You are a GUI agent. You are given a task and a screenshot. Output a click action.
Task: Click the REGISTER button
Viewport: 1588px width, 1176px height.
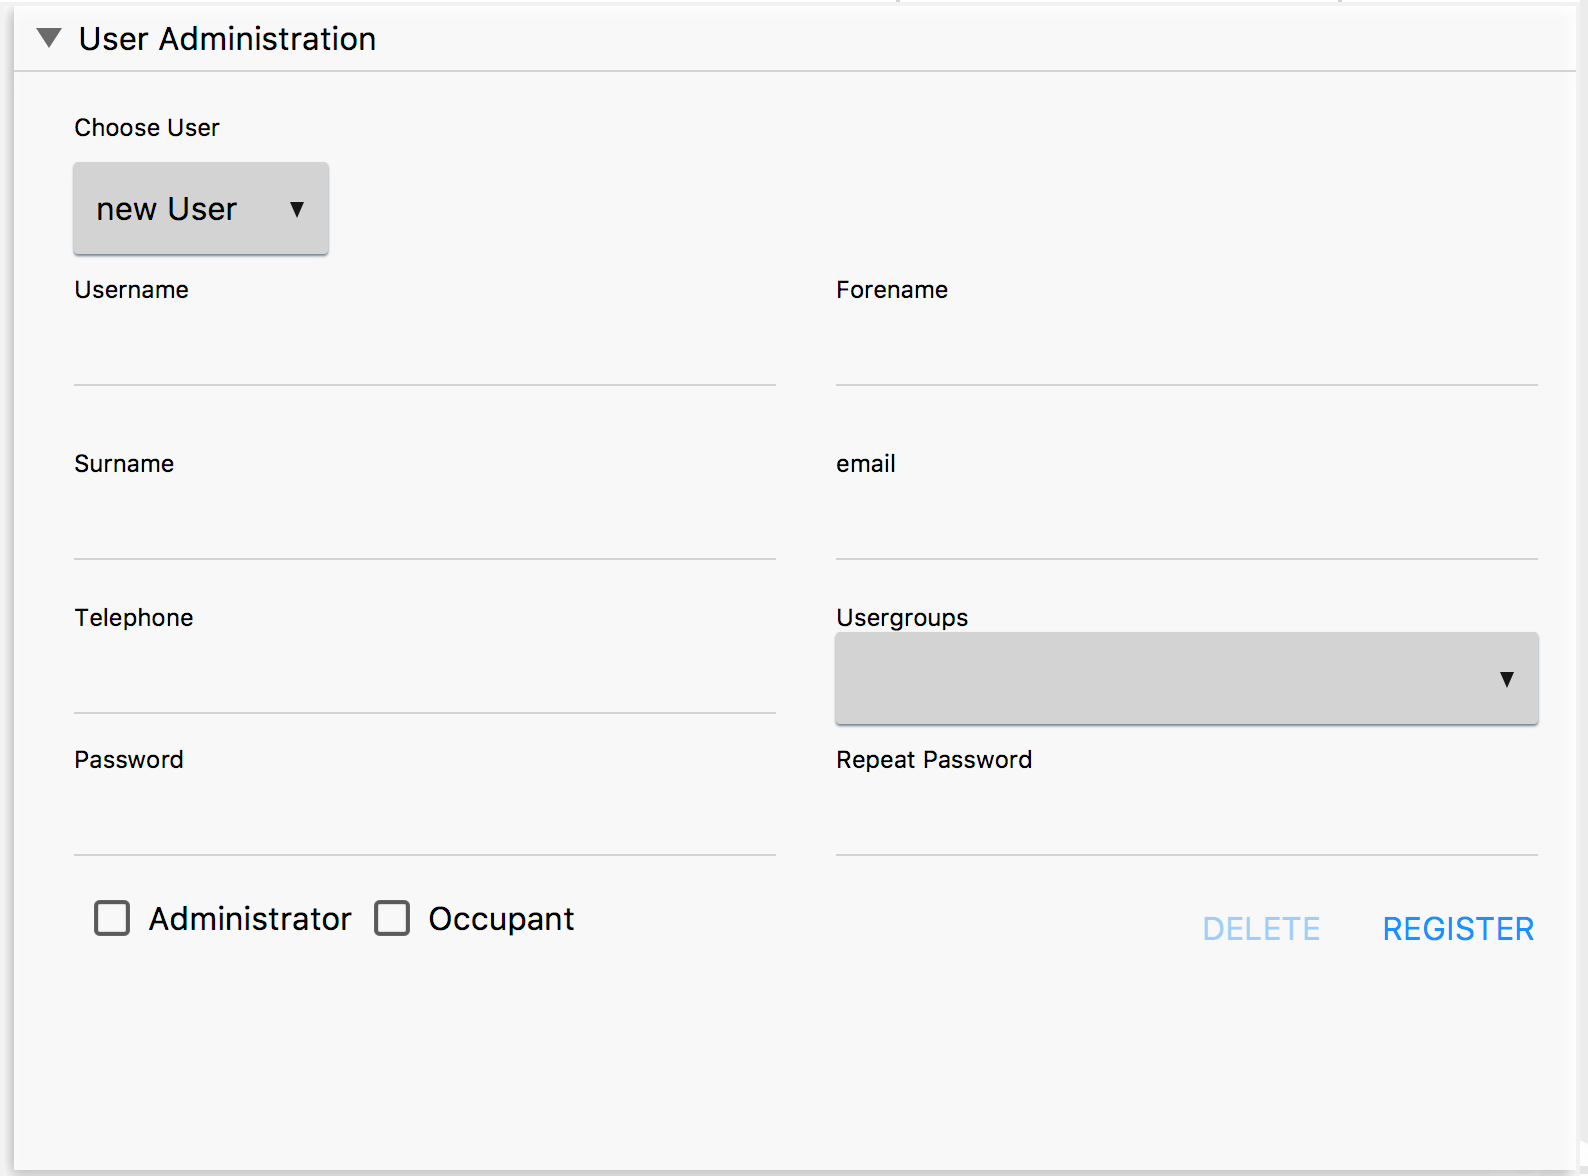point(1458,929)
